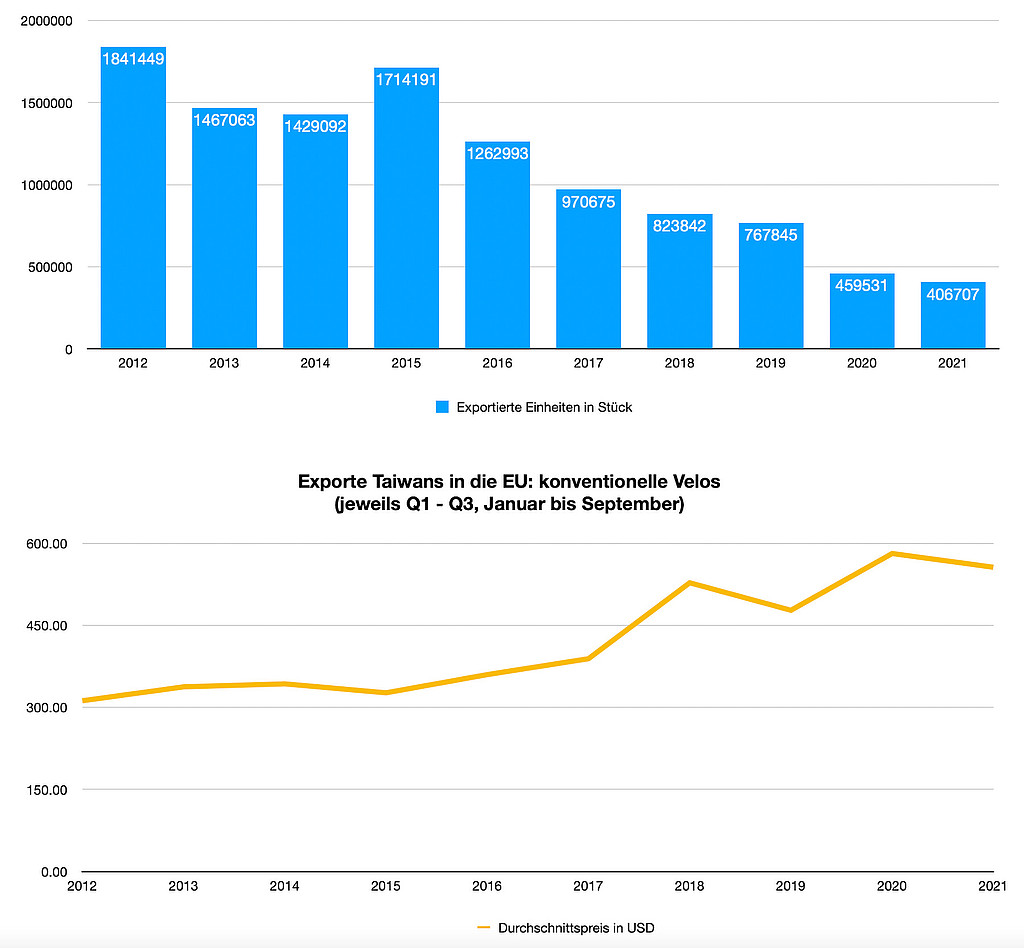Screen dimensions: 1024x948
Task: Click the 'Durchschnittspreis in USD' legend text
Action: (x=576, y=928)
